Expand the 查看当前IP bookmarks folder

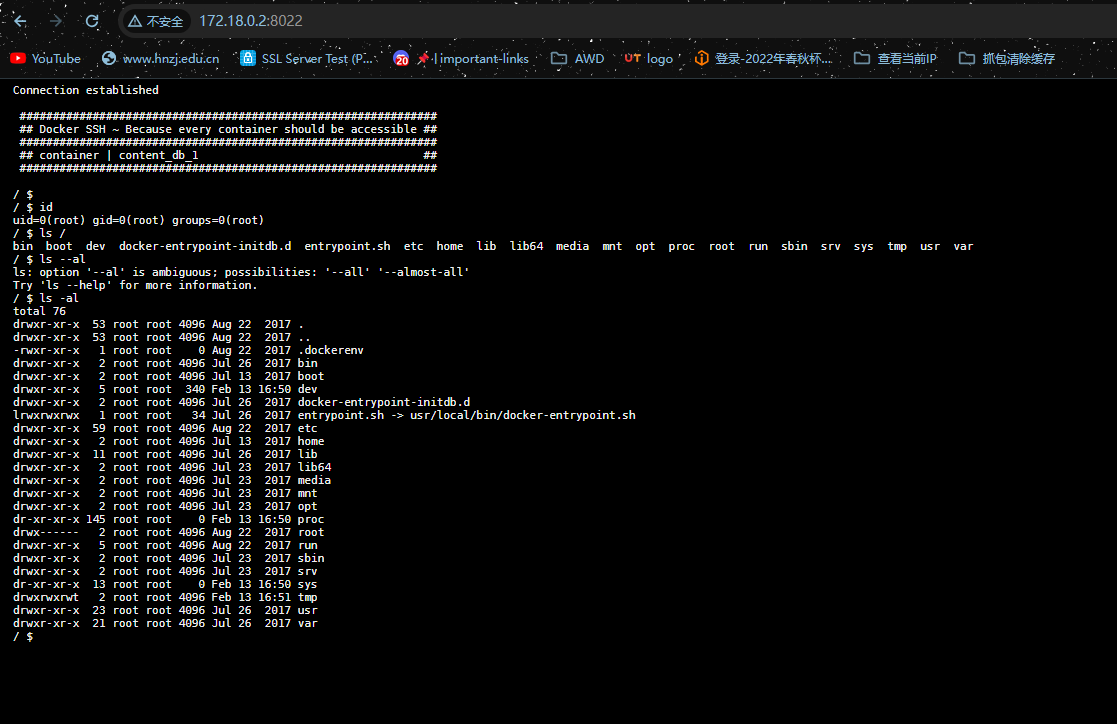coord(895,58)
